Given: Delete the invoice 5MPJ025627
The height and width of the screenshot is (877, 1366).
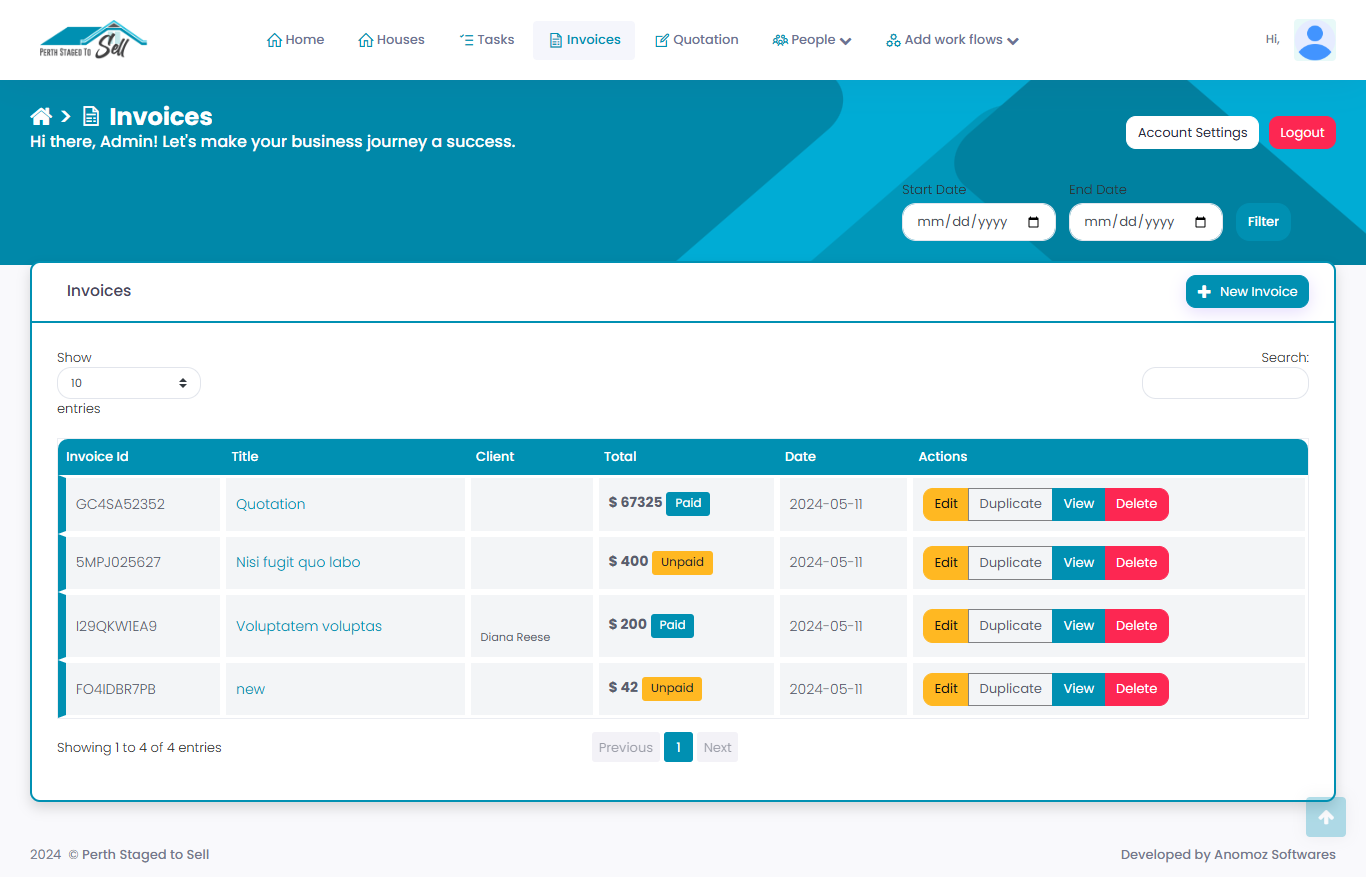Looking at the screenshot, I should (x=1136, y=563).
